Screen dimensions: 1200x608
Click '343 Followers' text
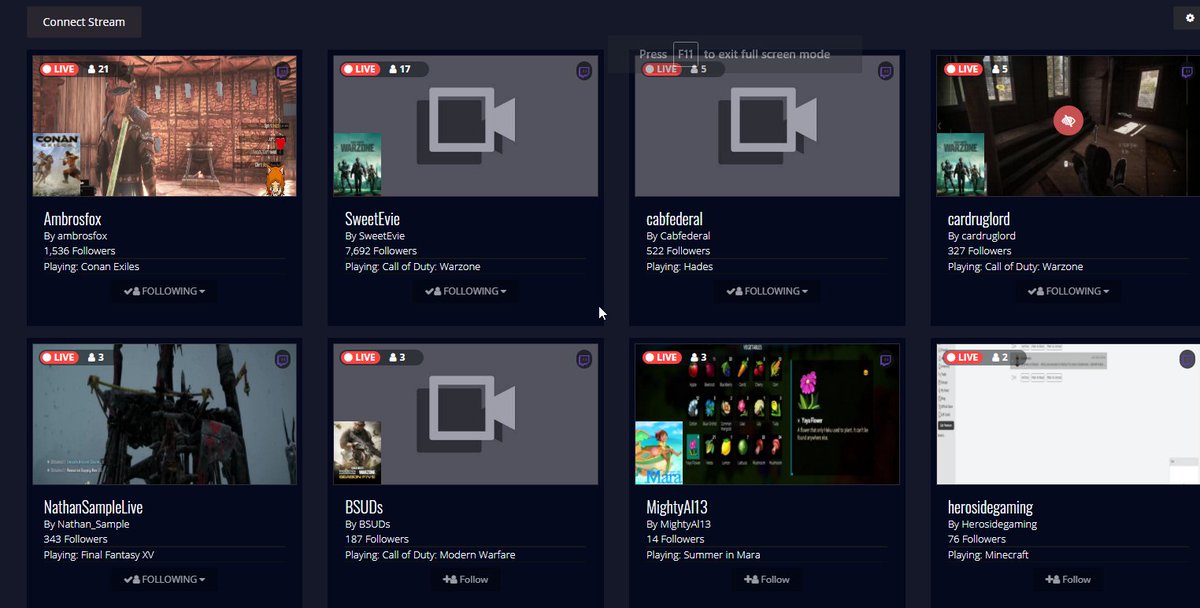(76, 539)
